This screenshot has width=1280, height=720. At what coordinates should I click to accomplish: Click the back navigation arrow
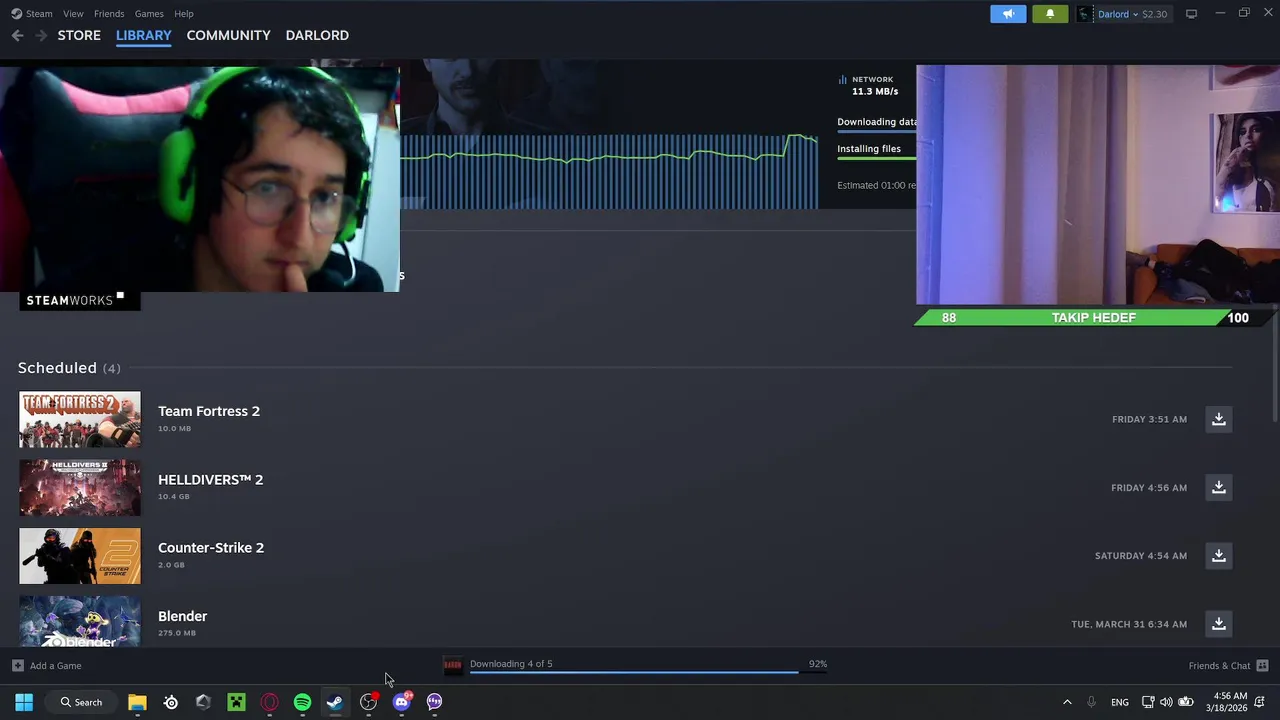18,35
